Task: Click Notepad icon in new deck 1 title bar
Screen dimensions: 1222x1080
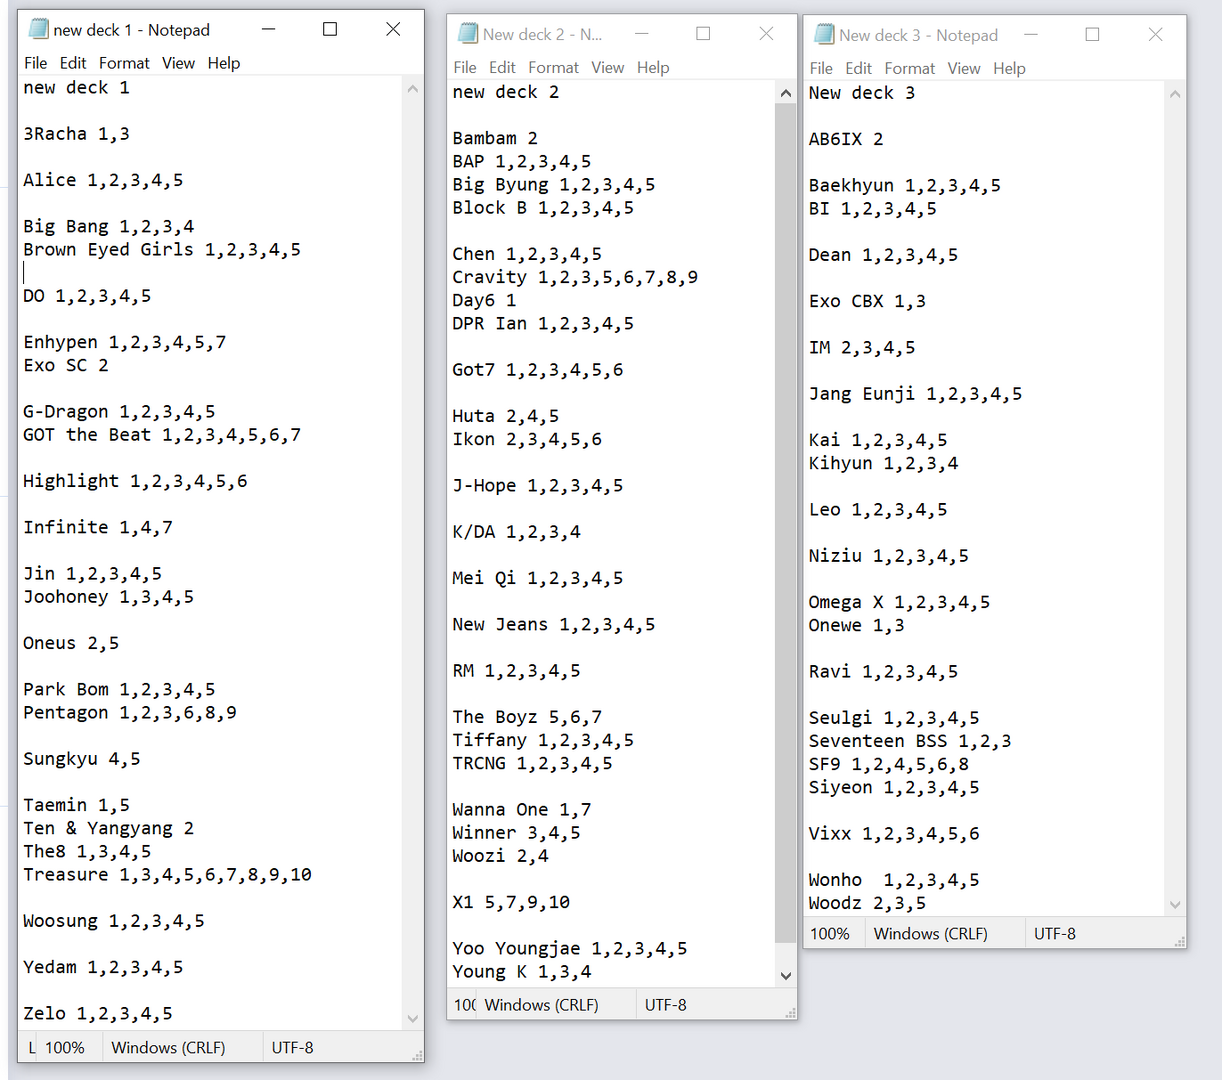Action: [39, 29]
